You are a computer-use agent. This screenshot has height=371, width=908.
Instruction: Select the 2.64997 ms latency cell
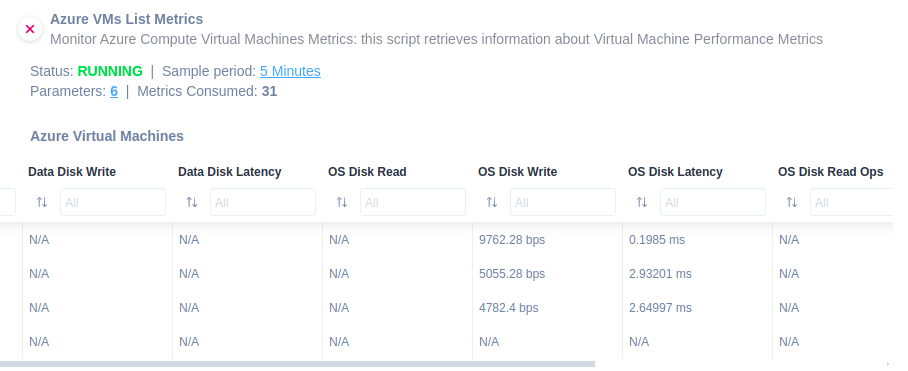(x=660, y=308)
